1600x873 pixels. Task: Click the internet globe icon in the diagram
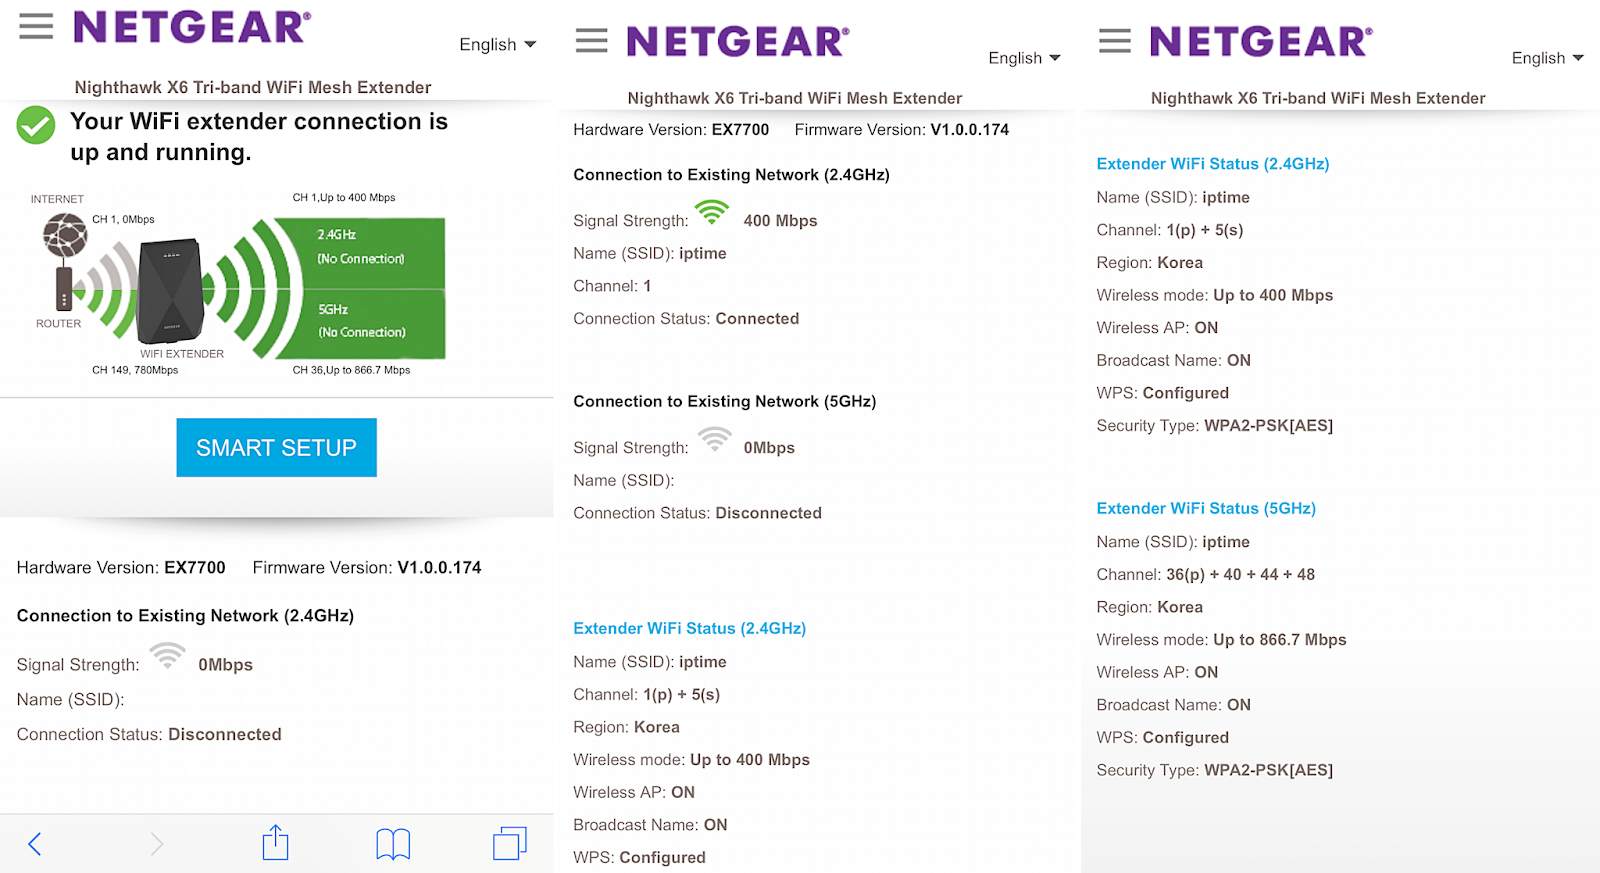point(65,236)
